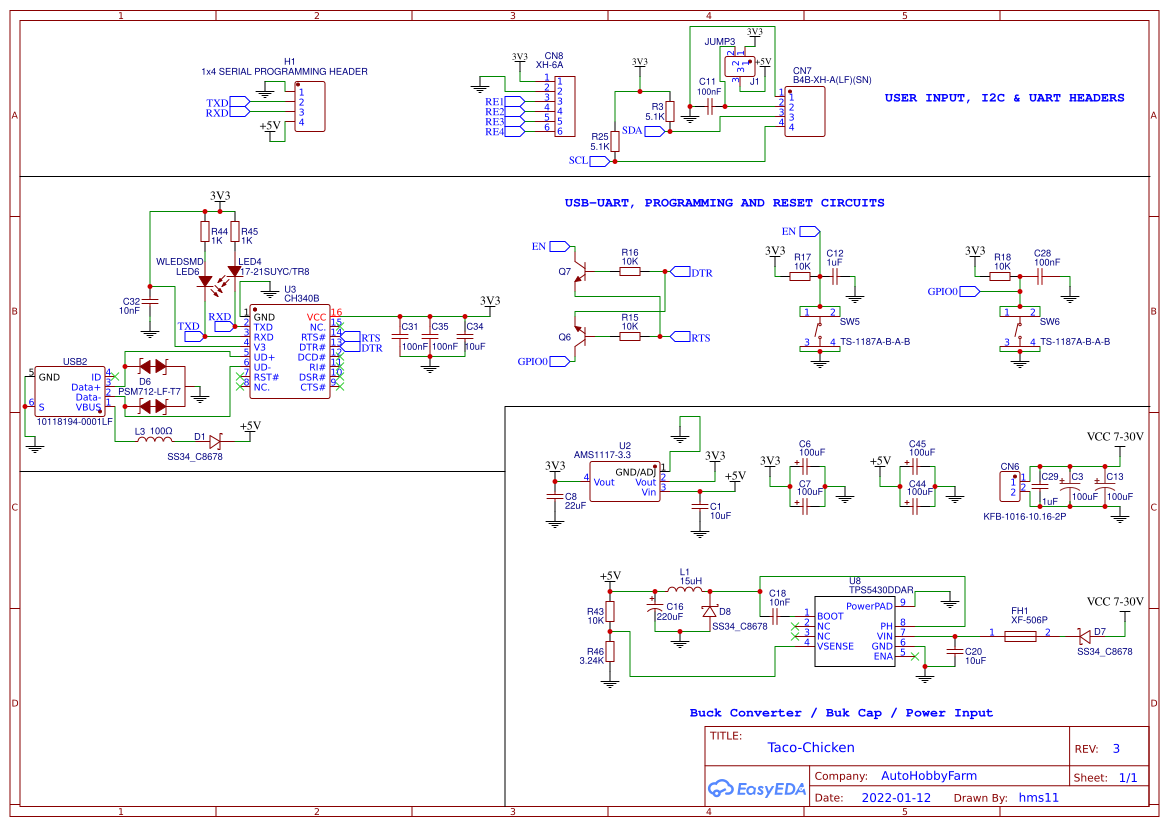Select the CN7 B4B-XH connector

[x=803, y=112]
